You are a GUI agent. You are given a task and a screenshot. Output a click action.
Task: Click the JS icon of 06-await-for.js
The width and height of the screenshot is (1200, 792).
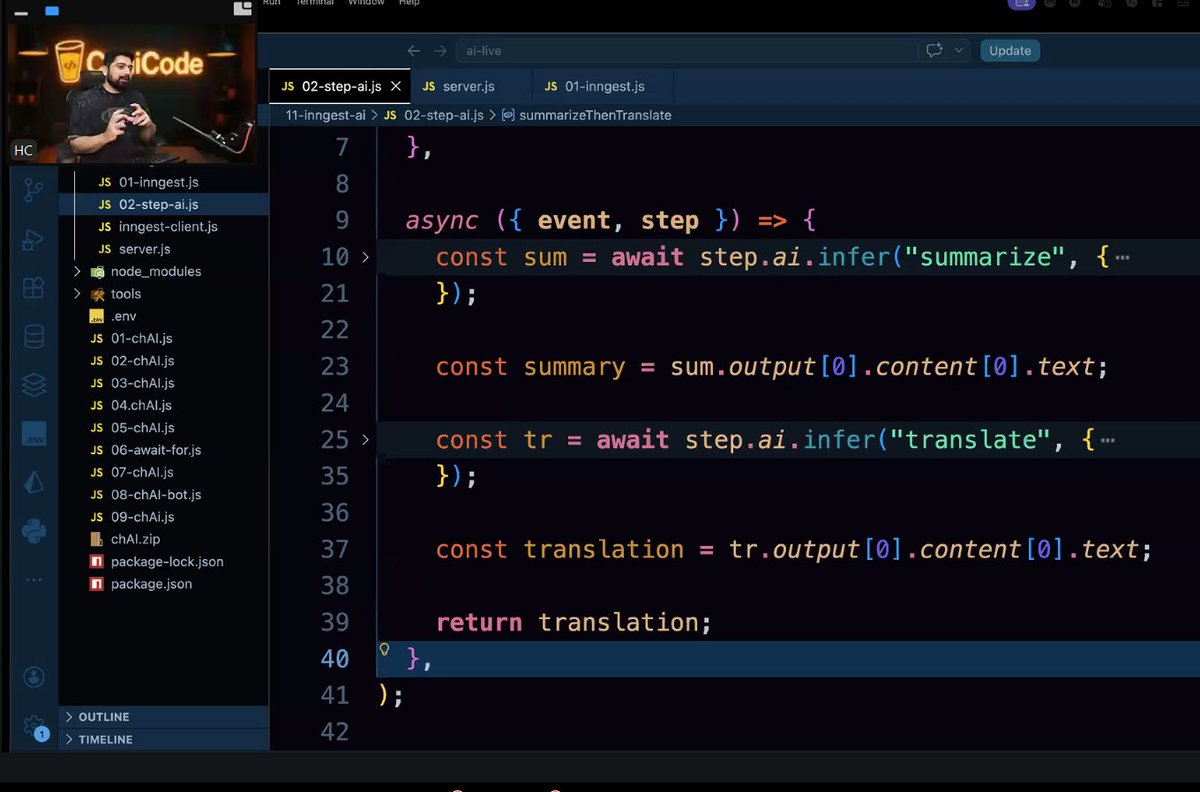click(97, 450)
